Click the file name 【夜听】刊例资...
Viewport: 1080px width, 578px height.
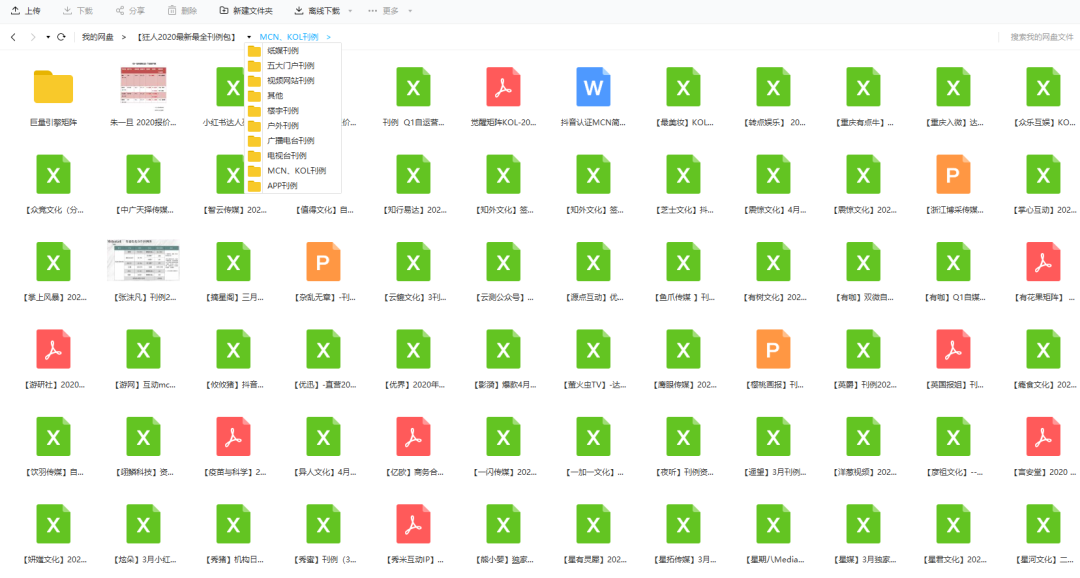coord(684,473)
